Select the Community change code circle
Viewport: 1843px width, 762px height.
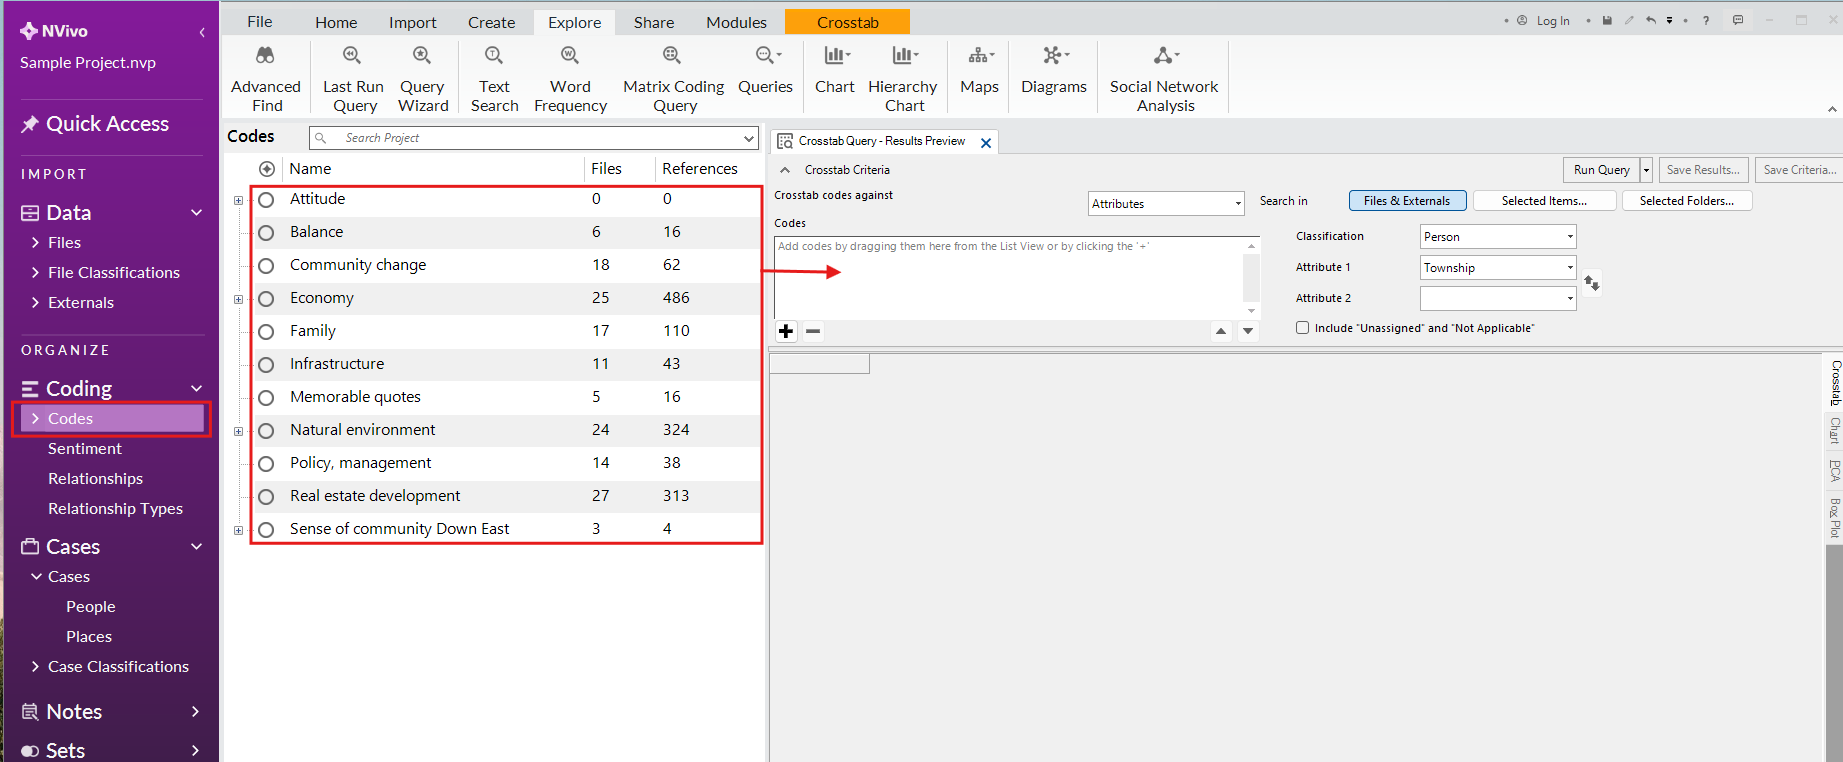tap(266, 266)
